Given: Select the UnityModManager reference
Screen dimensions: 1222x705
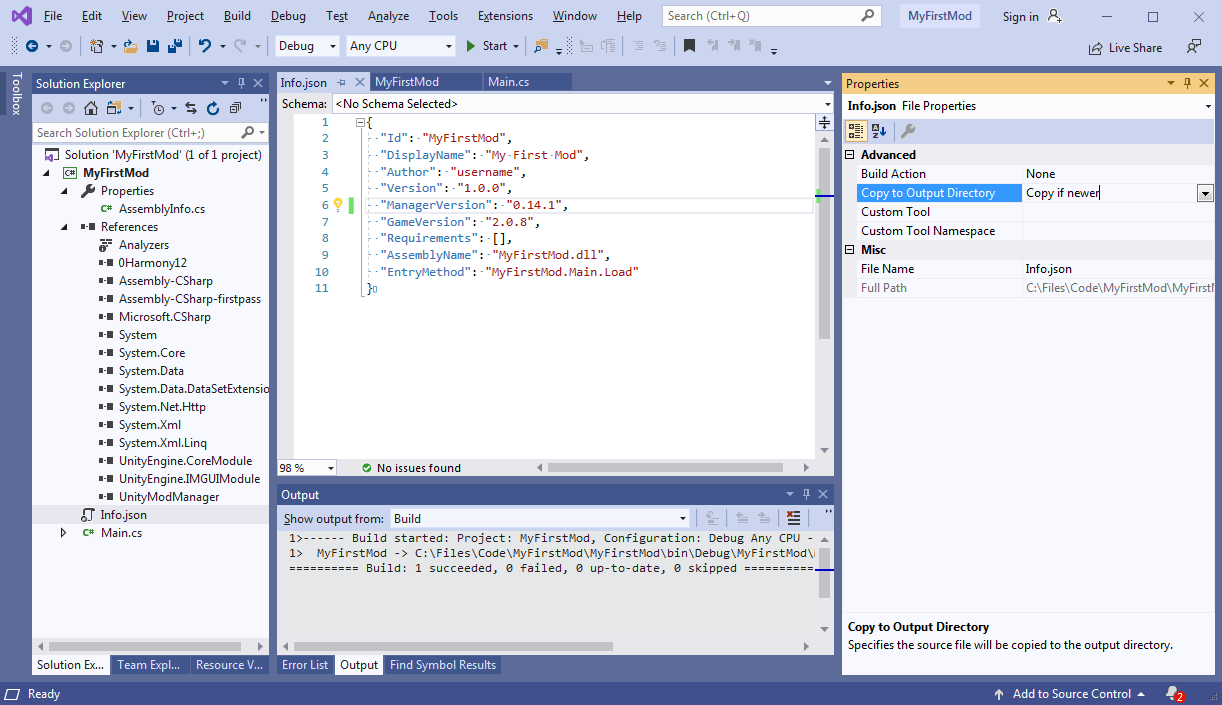Looking at the screenshot, I should (169, 497).
